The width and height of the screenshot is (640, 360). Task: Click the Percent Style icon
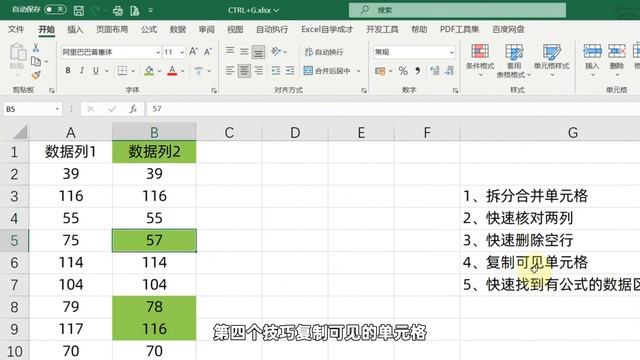pyautogui.click(x=403, y=71)
